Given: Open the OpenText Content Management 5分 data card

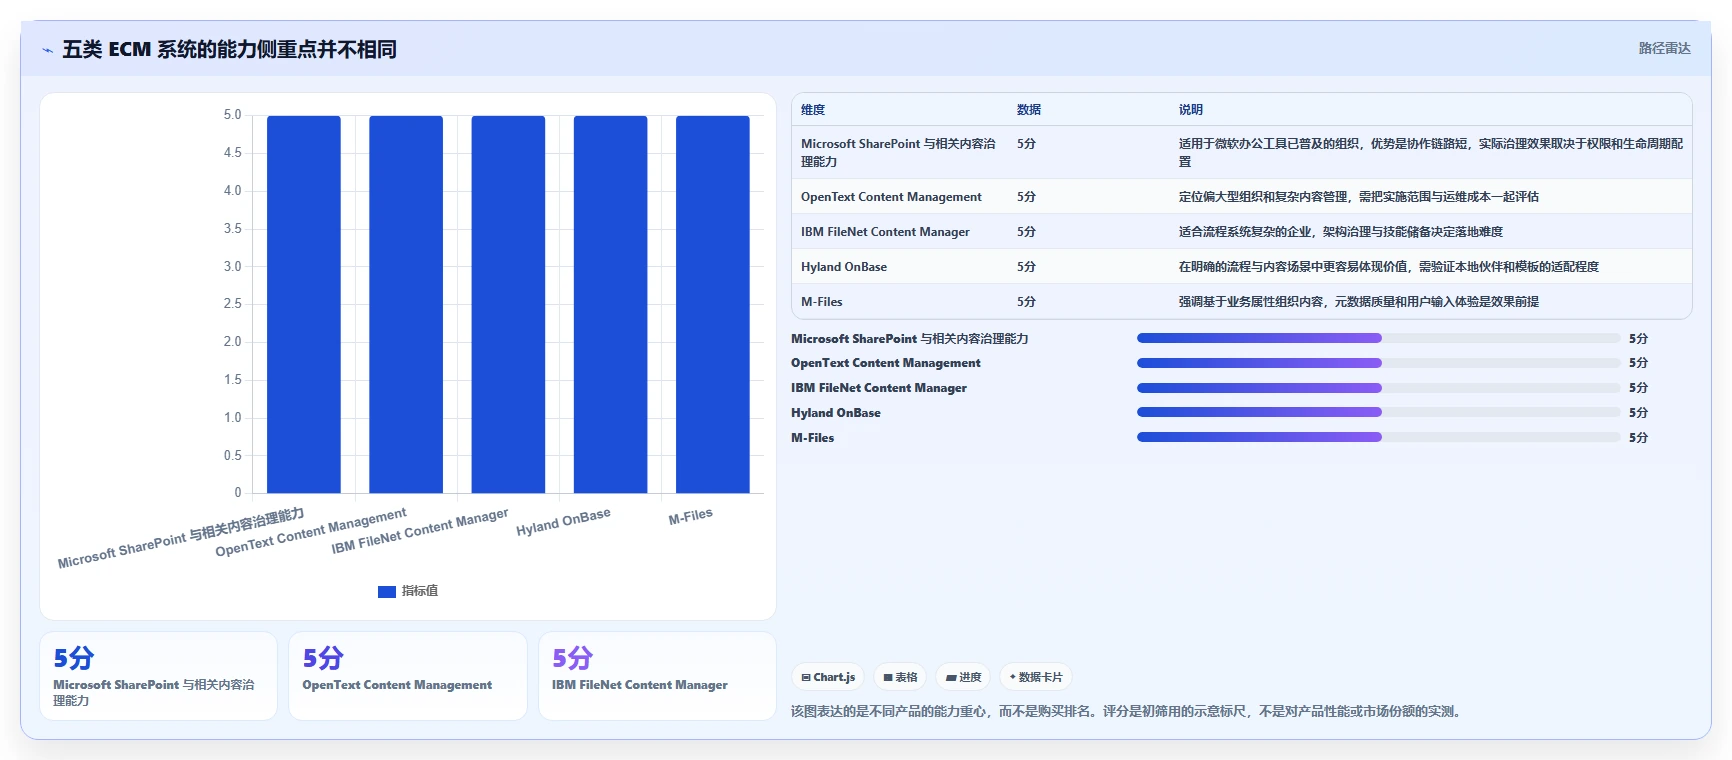Looking at the screenshot, I should pyautogui.click(x=408, y=676).
